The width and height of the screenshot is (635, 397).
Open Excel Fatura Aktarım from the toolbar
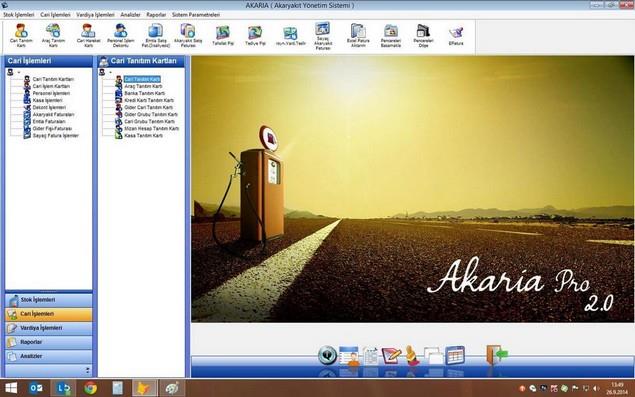click(358, 35)
